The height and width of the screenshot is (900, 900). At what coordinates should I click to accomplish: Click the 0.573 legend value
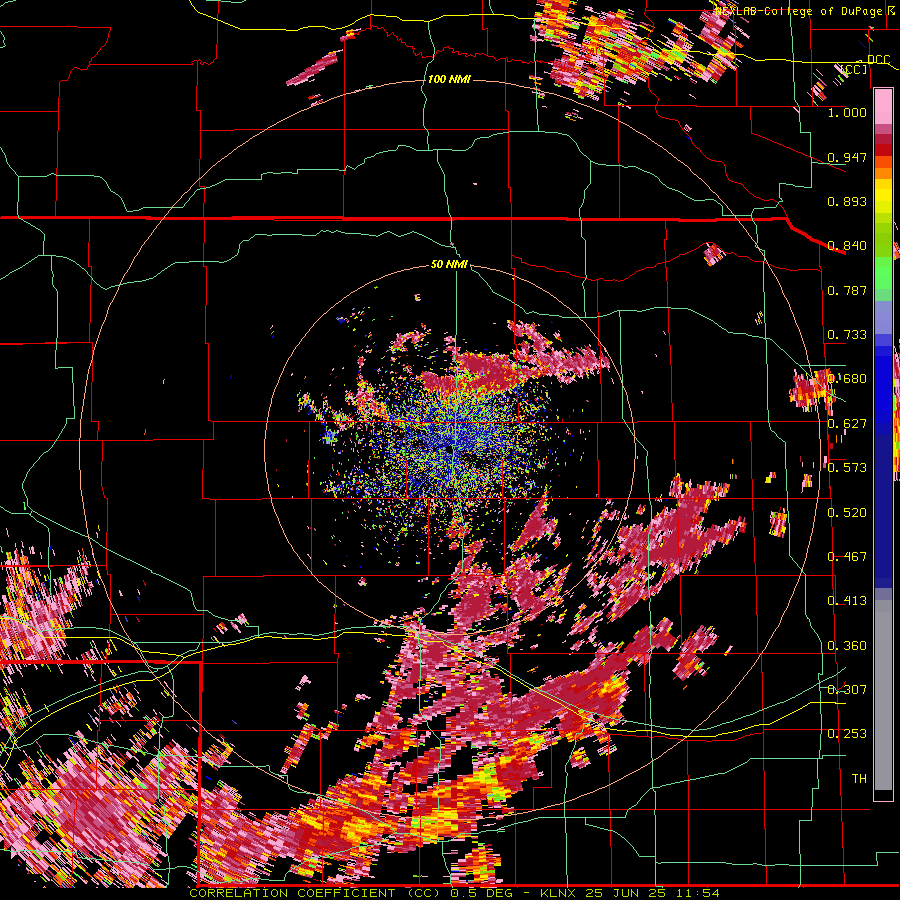tap(847, 468)
